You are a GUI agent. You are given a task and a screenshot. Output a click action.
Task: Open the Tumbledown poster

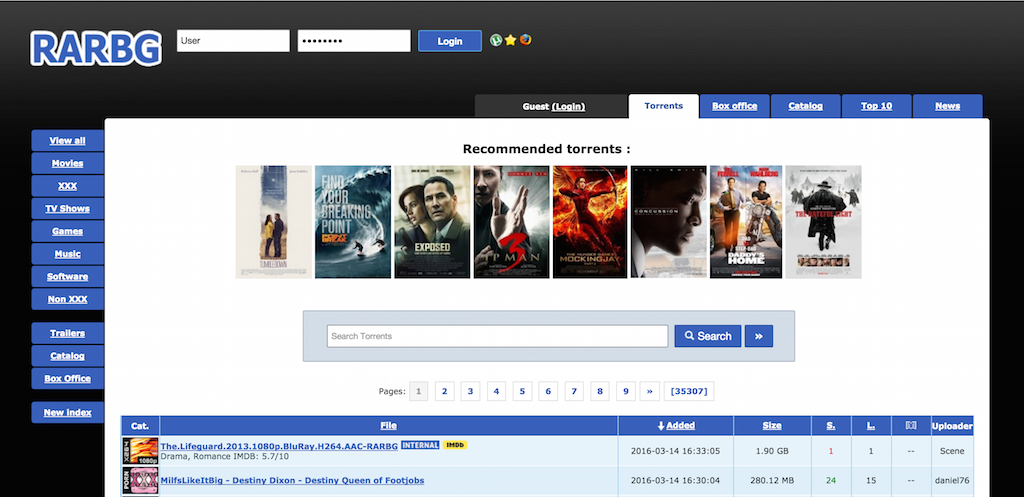pyautogui.click(x=274, y=221)
